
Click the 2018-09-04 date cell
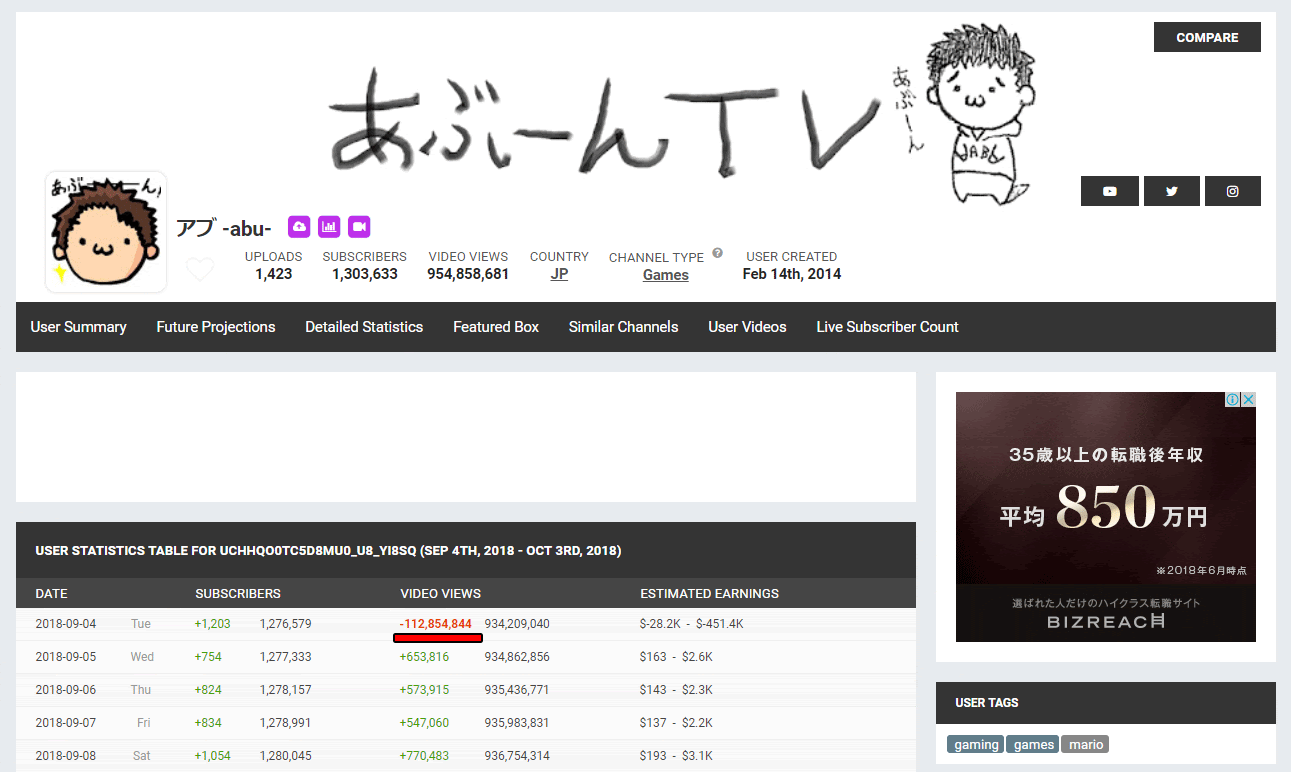coord(66,624)
